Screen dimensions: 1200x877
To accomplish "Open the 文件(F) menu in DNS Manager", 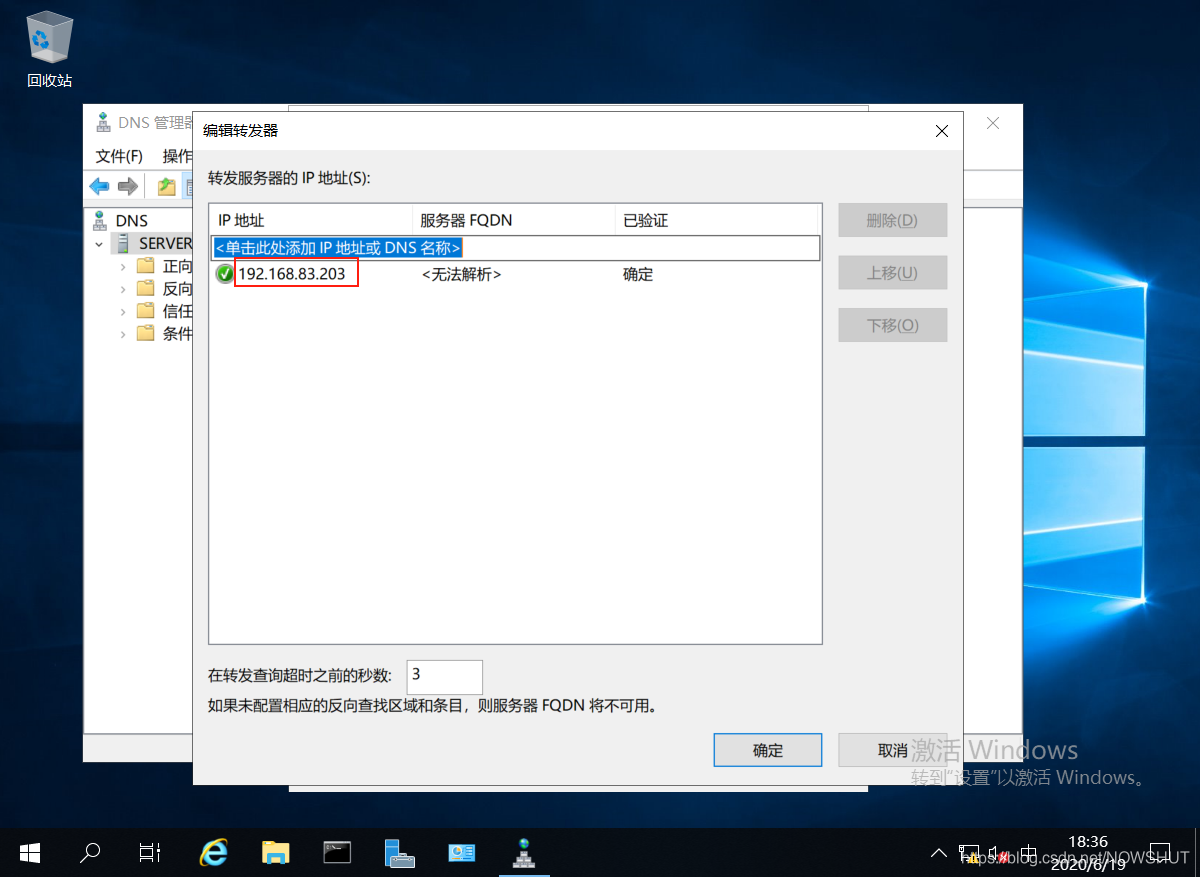I will [x=119, y=156].
